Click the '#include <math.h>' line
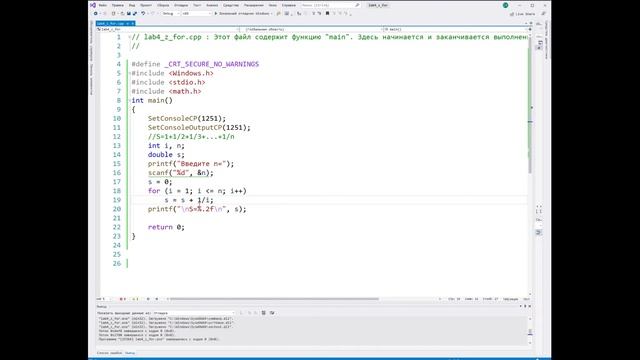Viewport: 640px width, 360px height. tap(166, 91)
